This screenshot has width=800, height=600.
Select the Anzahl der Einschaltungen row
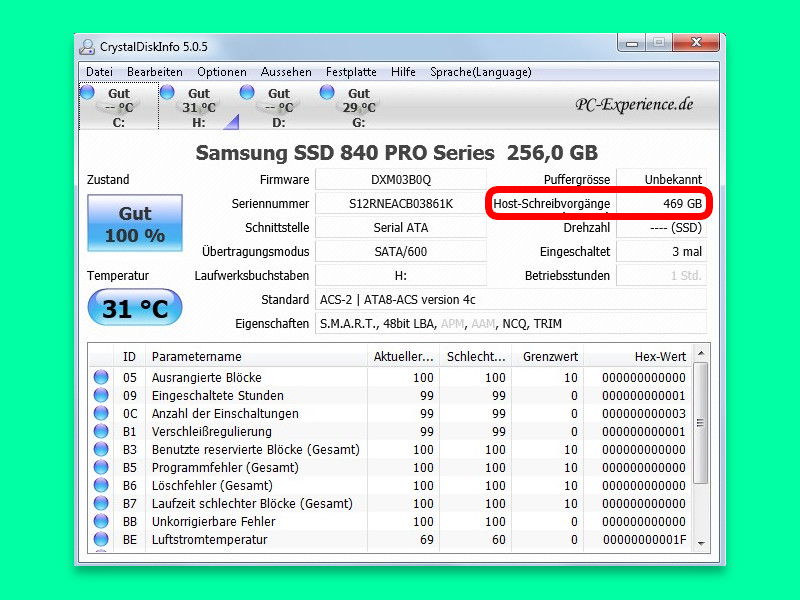(390, 413)
